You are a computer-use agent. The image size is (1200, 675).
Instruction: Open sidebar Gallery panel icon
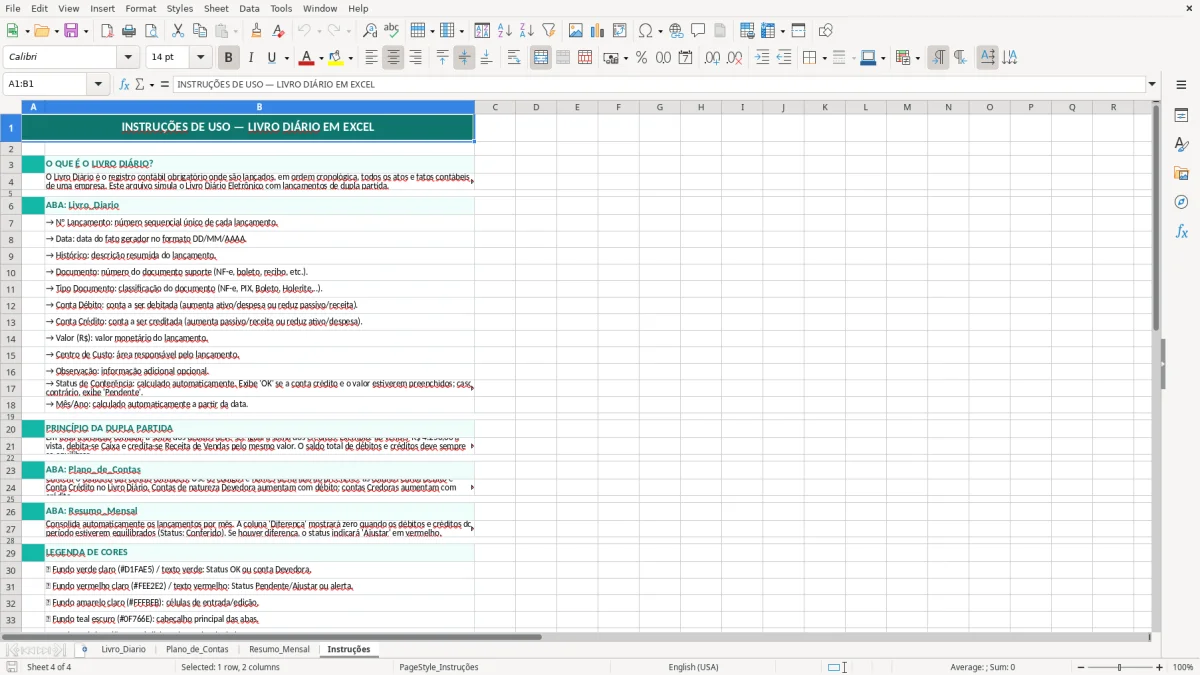click(1181, 174)
